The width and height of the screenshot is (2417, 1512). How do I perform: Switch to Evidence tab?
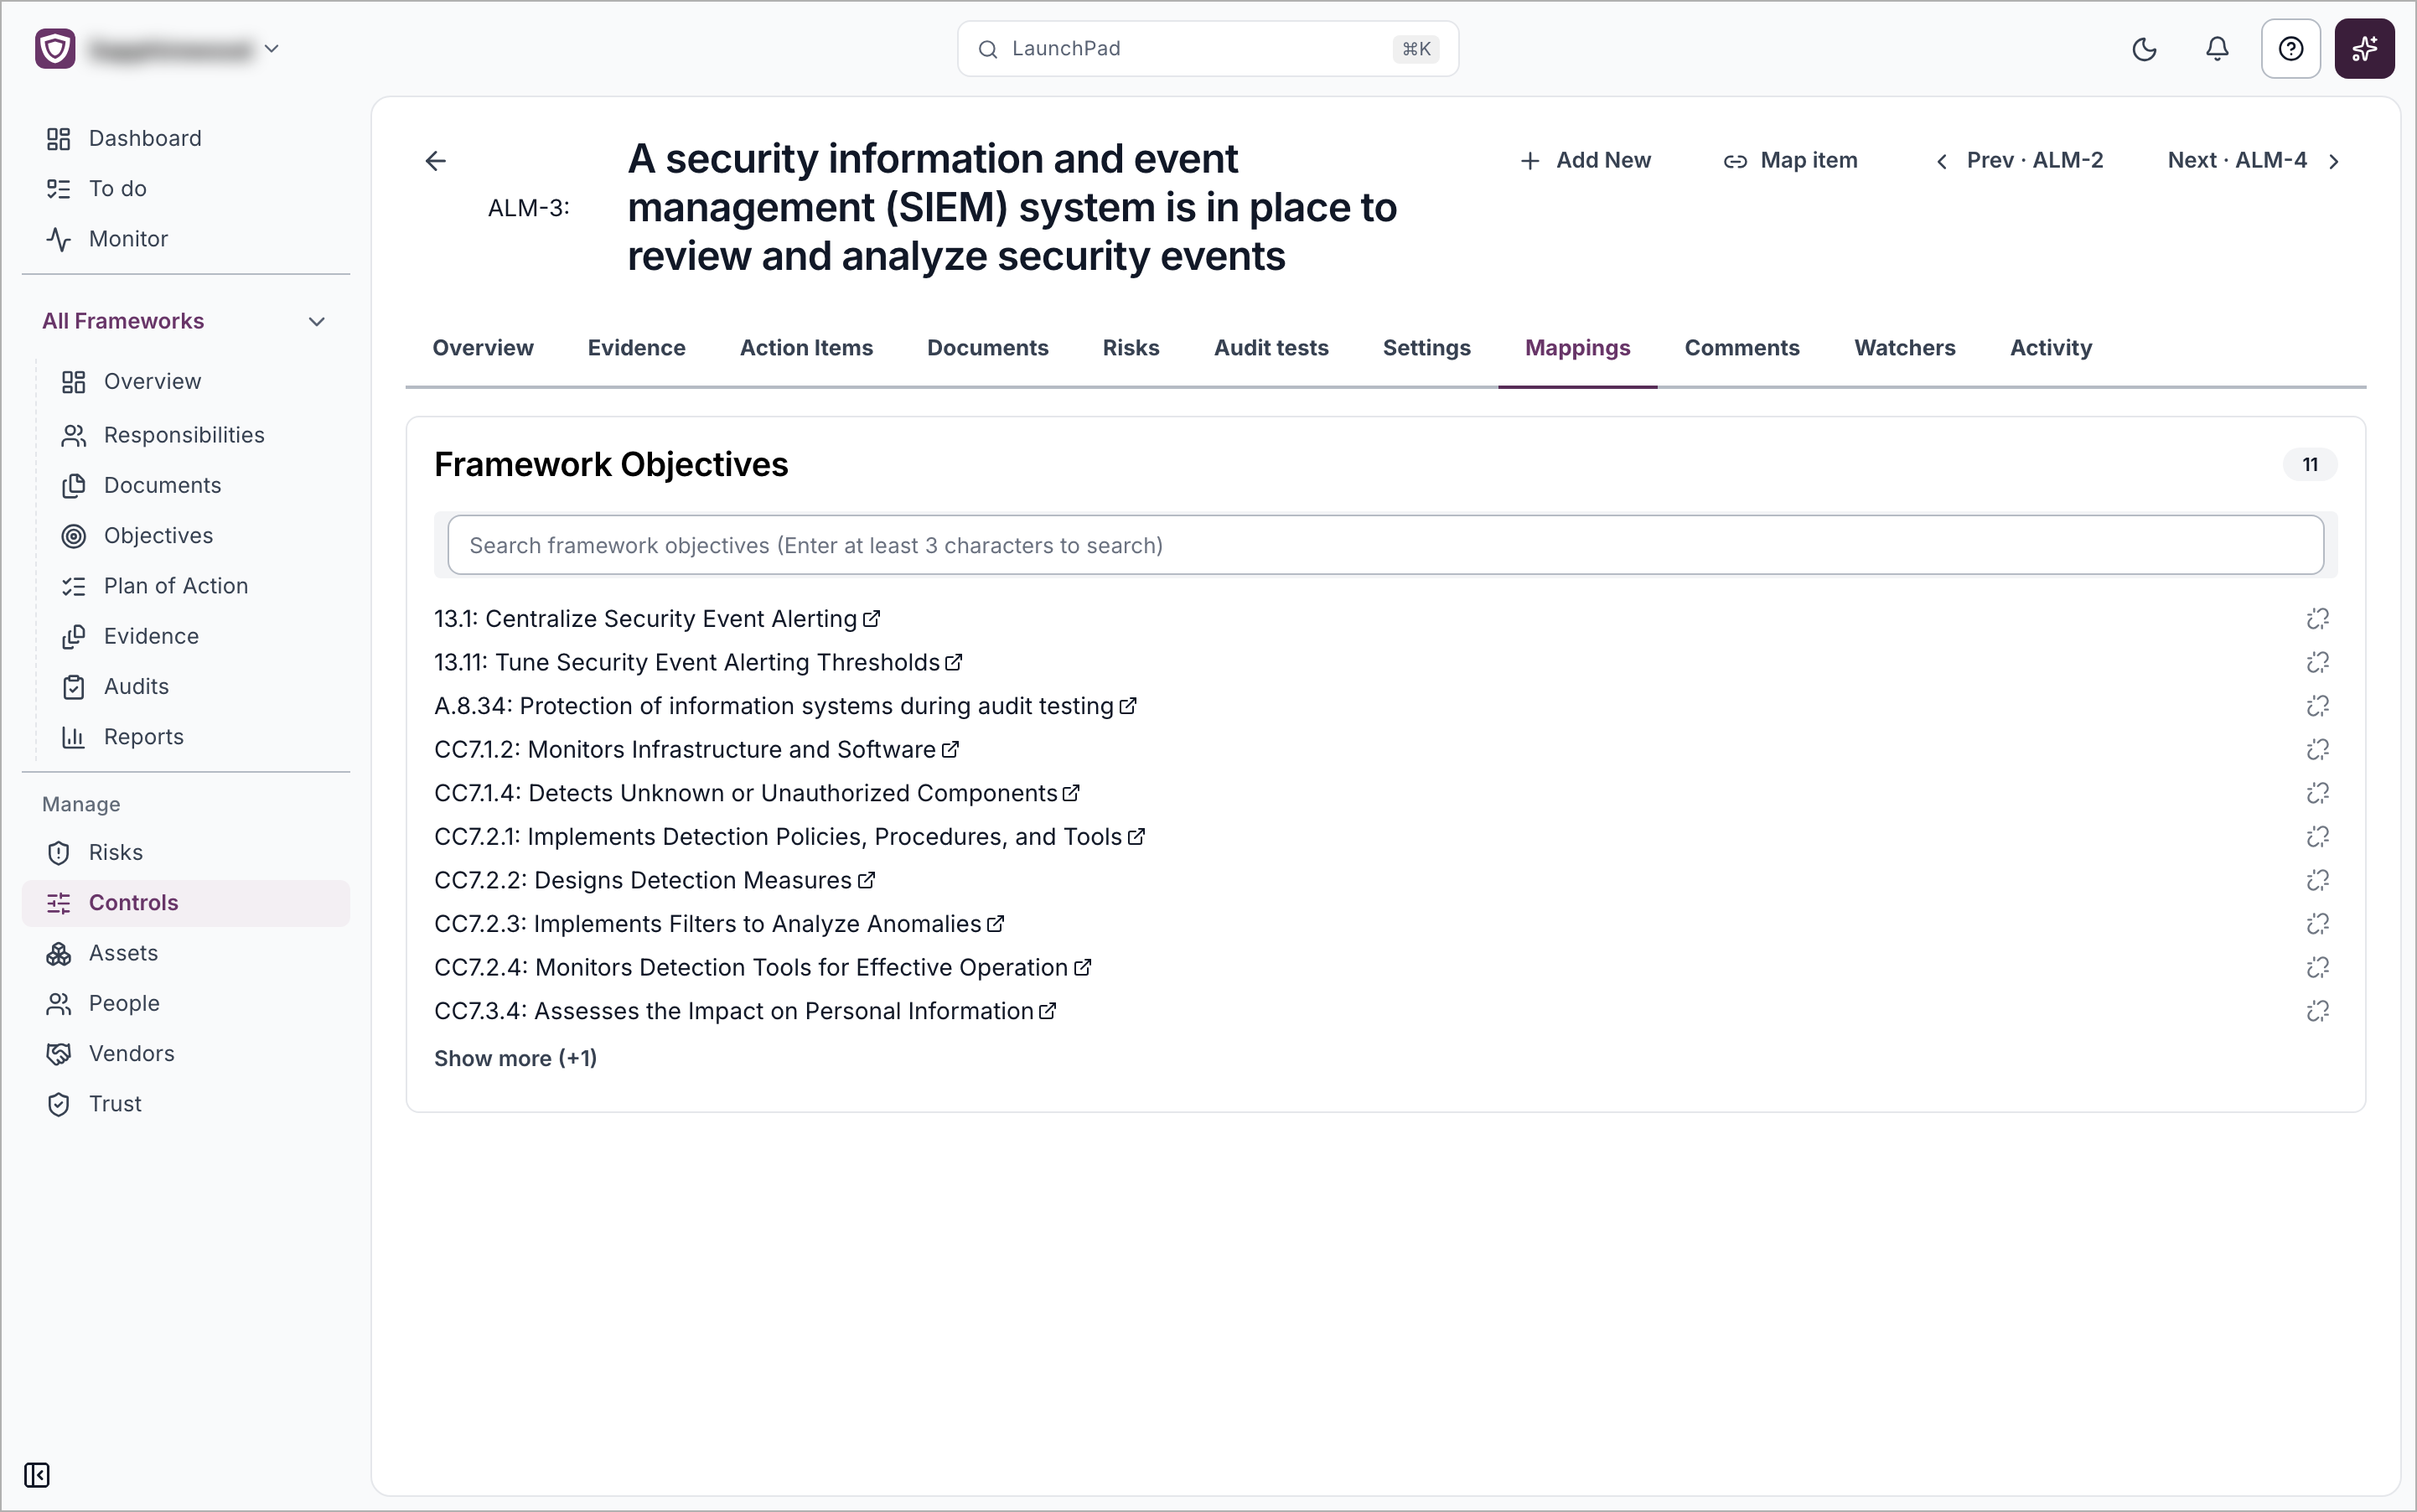click(x=636, y=348)
